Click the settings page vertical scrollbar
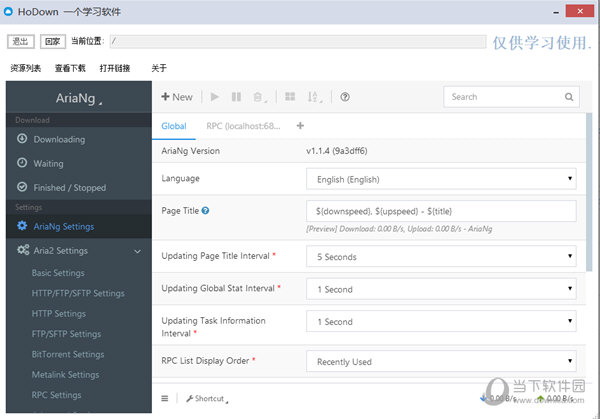 click(589, 192)
